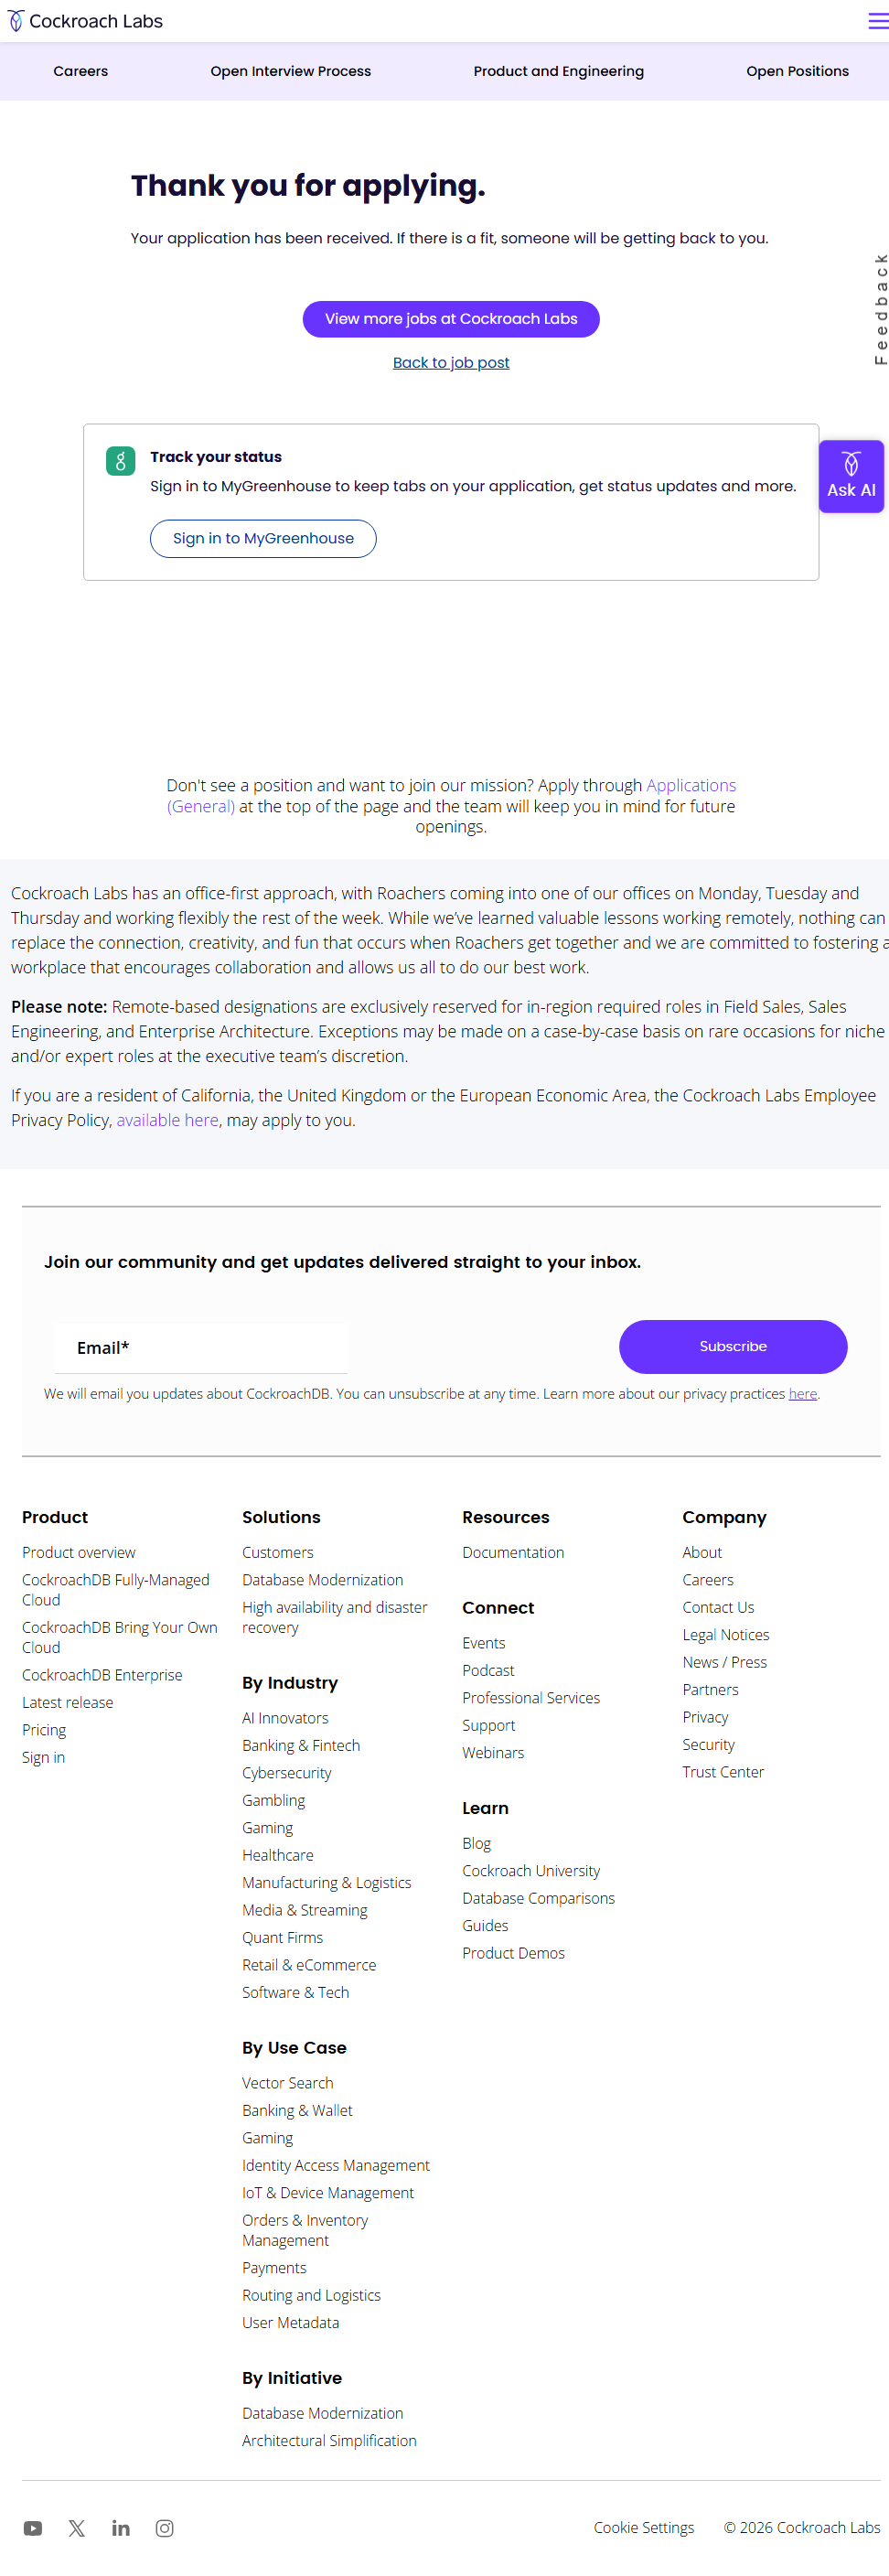Screen dimensions: 889x2576
Task: Open Cookie Settings in the footer
Action: coord(643,2527)
